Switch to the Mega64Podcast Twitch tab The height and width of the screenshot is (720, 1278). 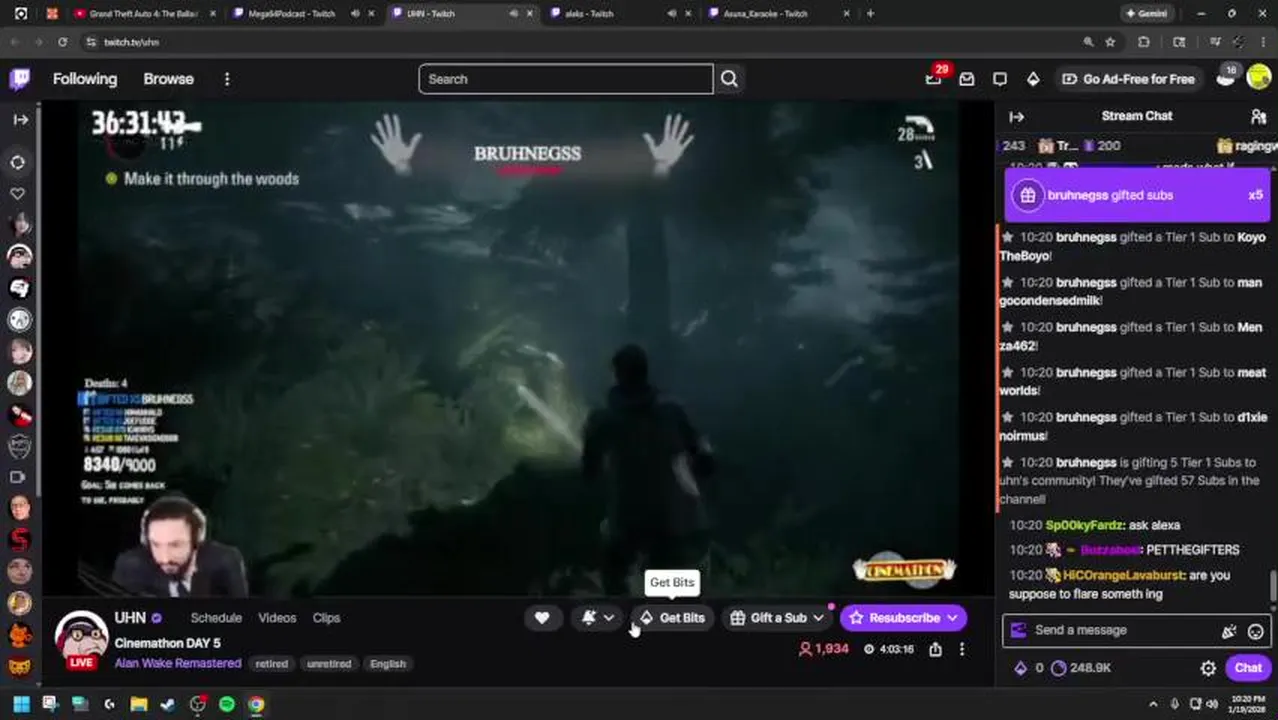pyautogui.click(x=305, y=13)
